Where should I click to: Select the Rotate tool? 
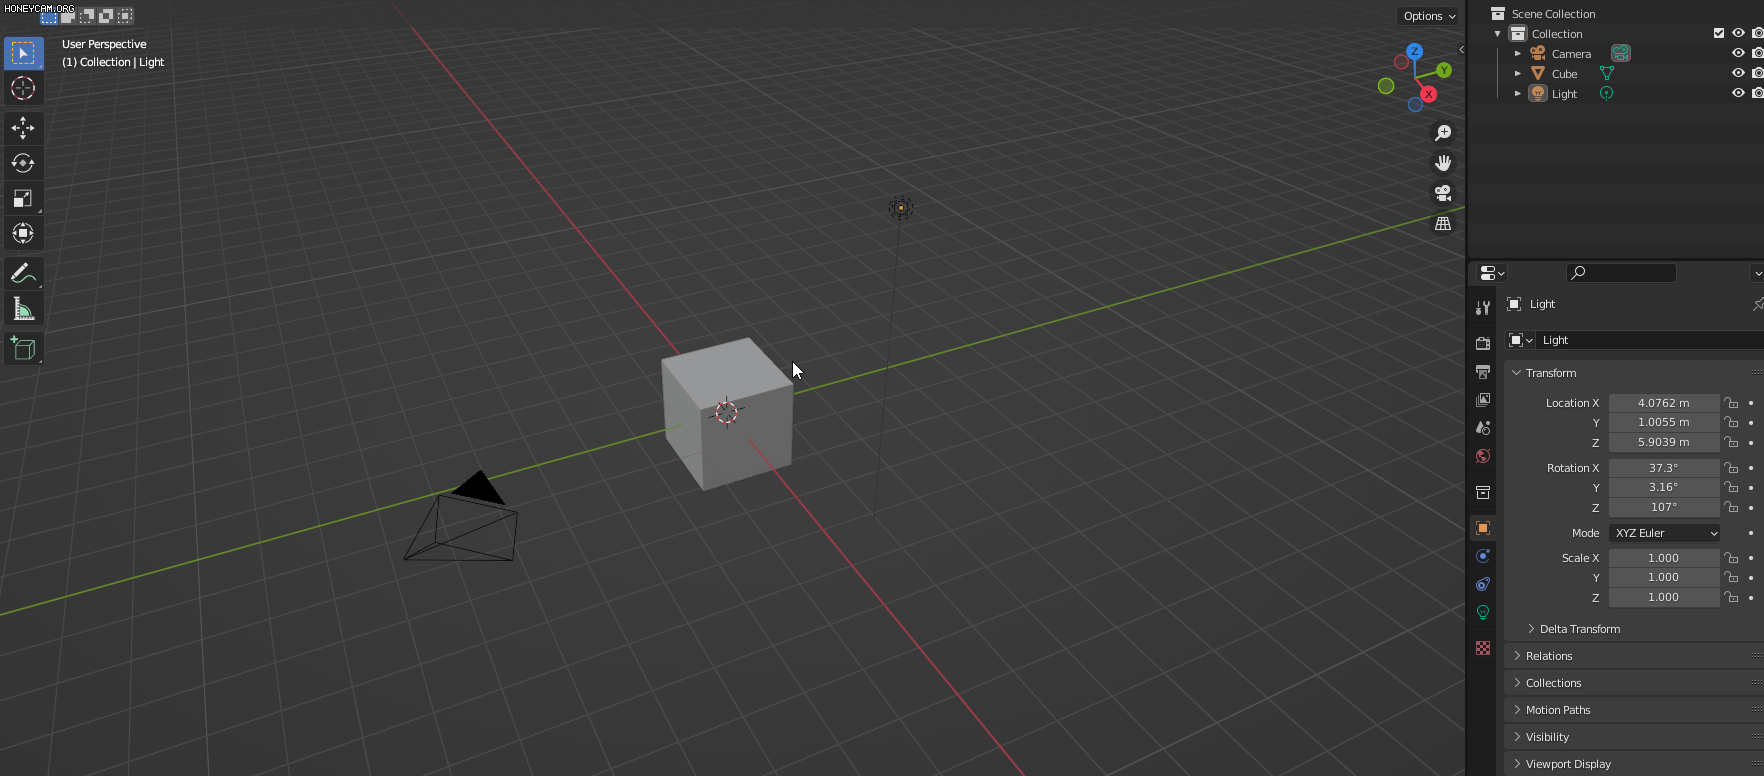pos(23,163)
